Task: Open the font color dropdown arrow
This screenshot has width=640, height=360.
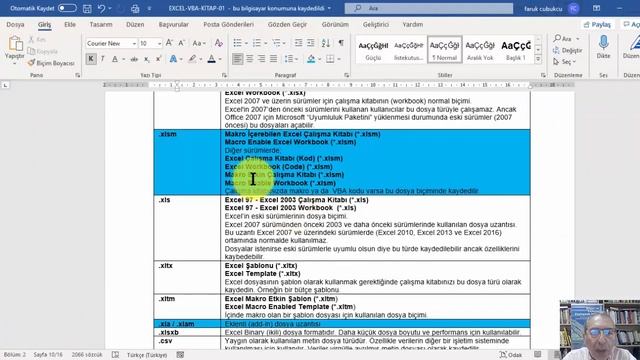Action: click(220, 60)
